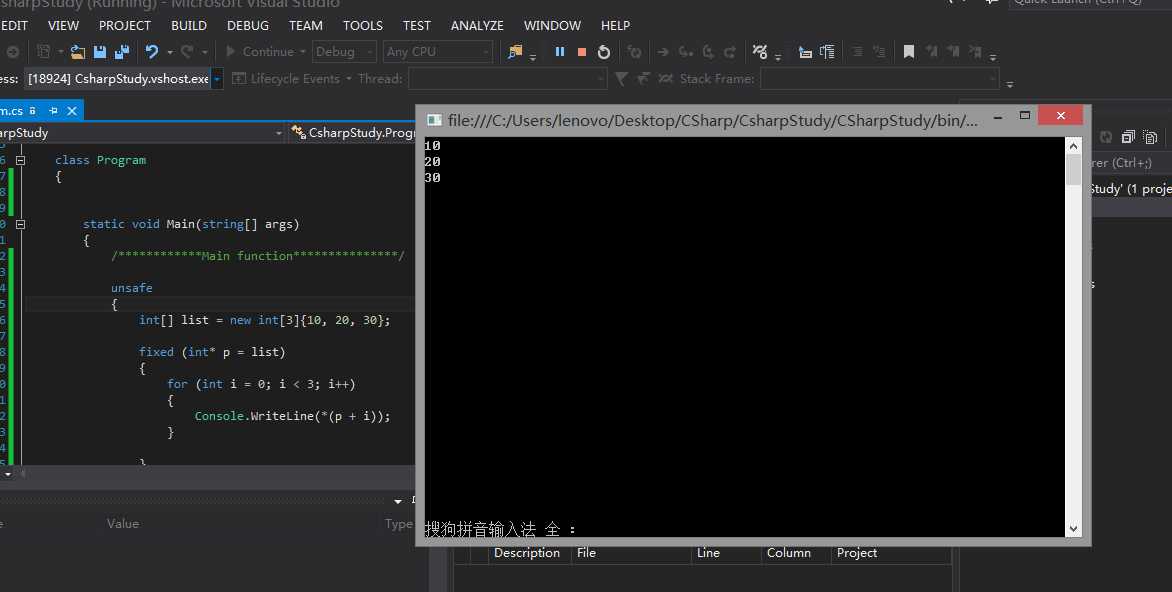The height and width of the screenshot is (592, 1172).
Task: Click the thread filter funnel icon
Action: coord(621,78)
